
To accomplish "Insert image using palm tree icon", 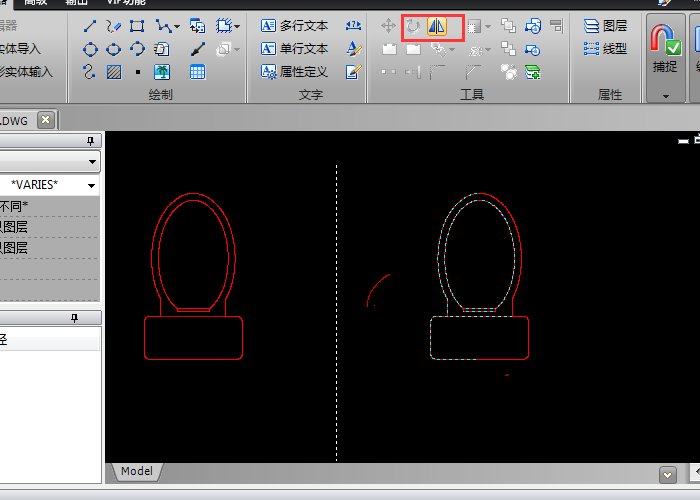I will tap(162, 72).
